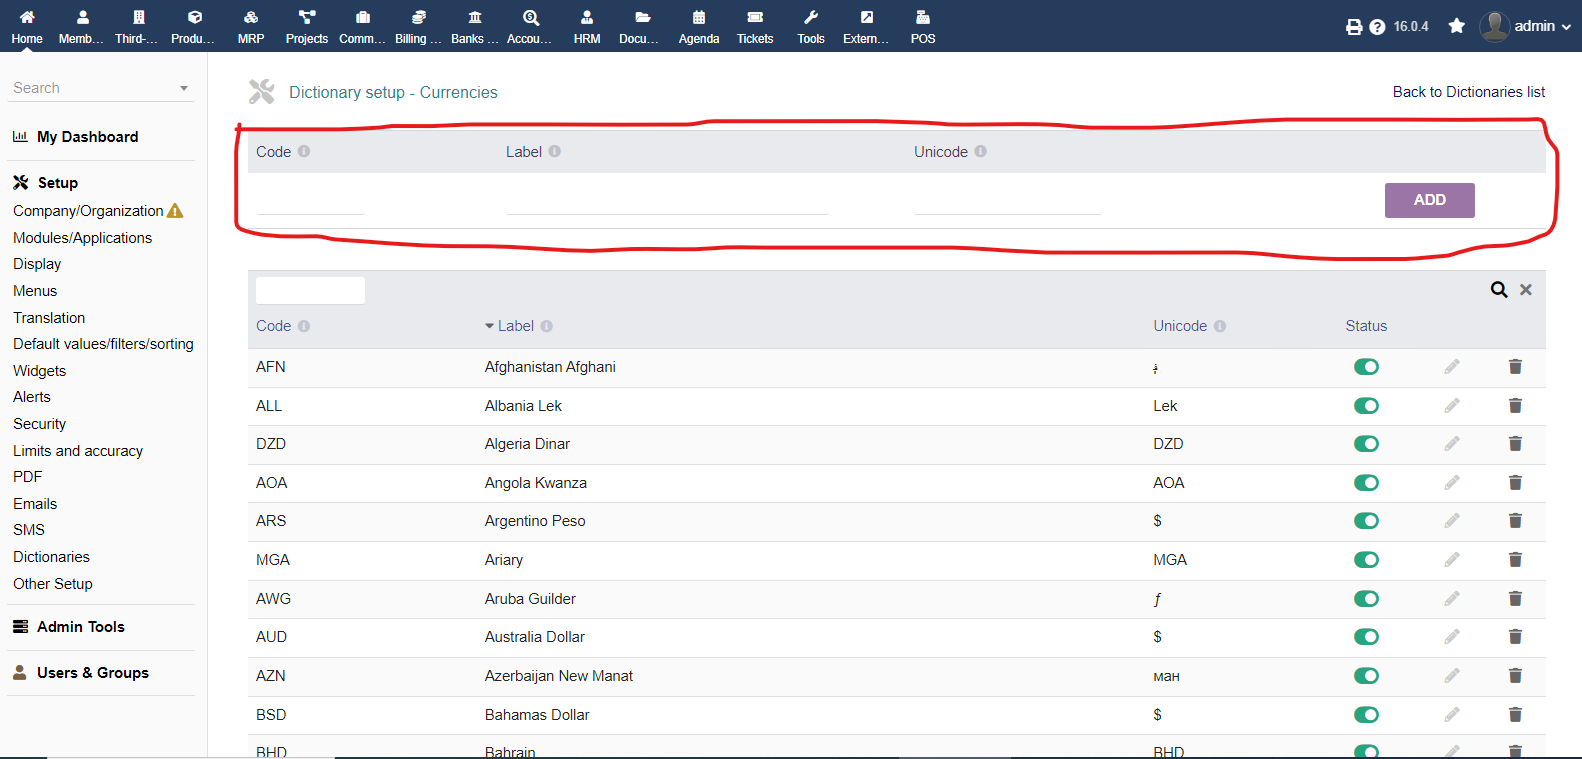Toggle status of Argentino Peso

1366,520
